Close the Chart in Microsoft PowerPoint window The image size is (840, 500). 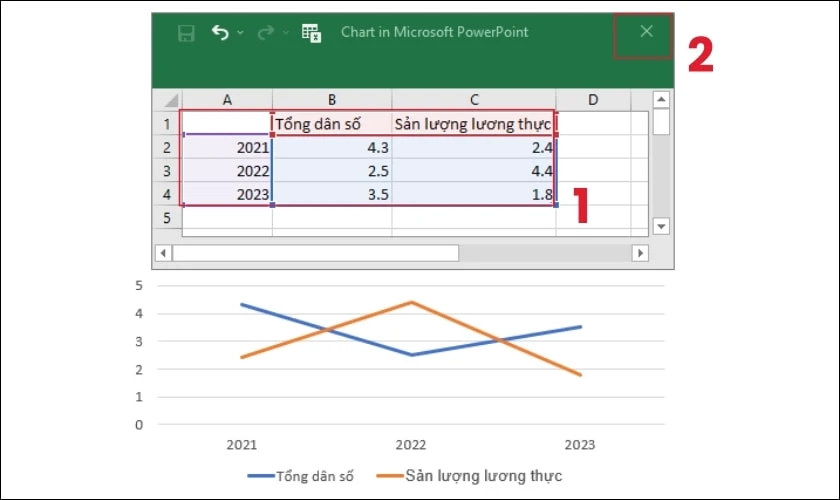(646, 32)
